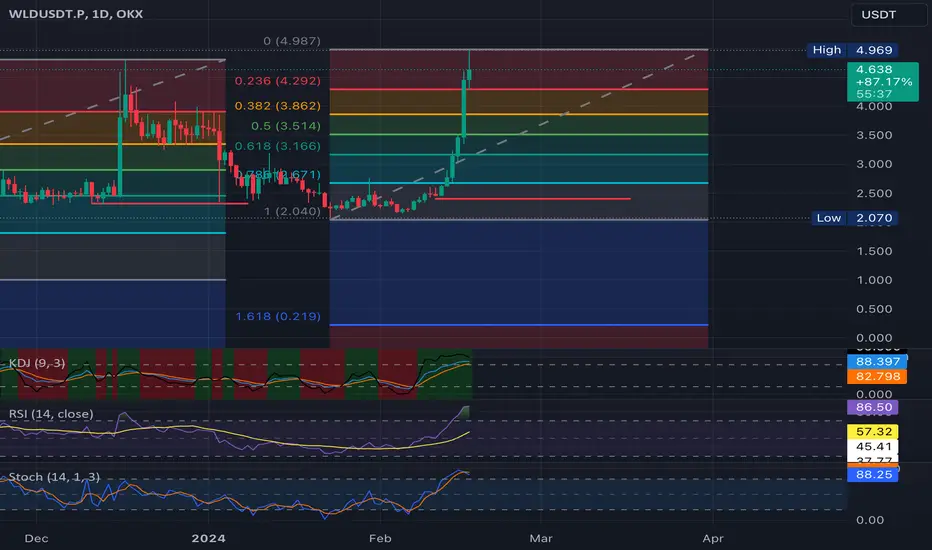
Task: Click the 4.000 price axis tick
Action: [x=874, y=106]
